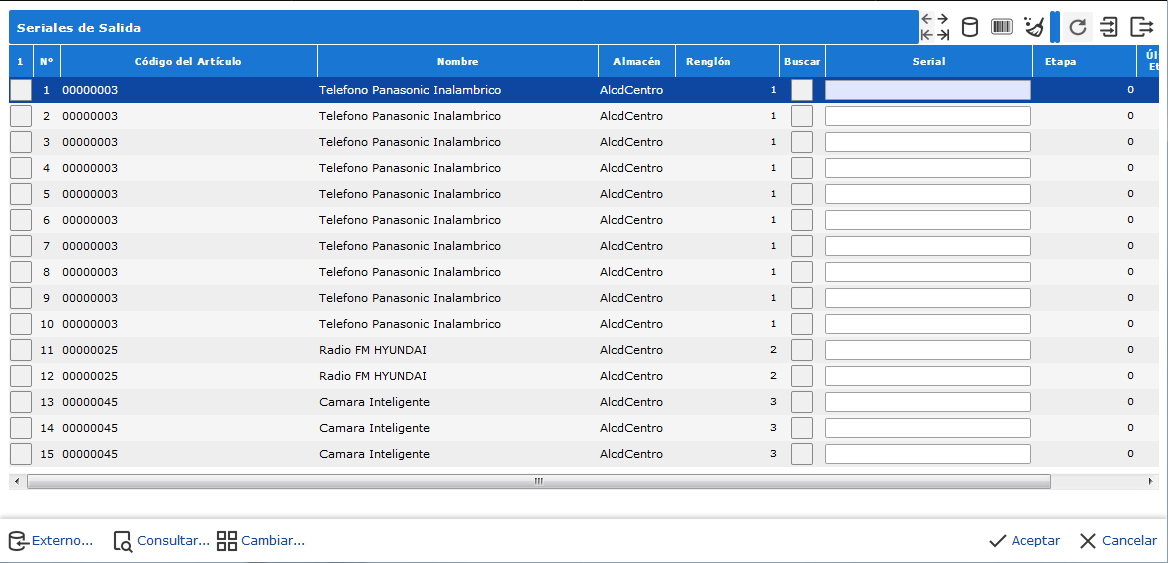This screenshot has height=563, width=1168.
Task: Click the Buscar button in row 3
Action: click(x=802, y=141)
